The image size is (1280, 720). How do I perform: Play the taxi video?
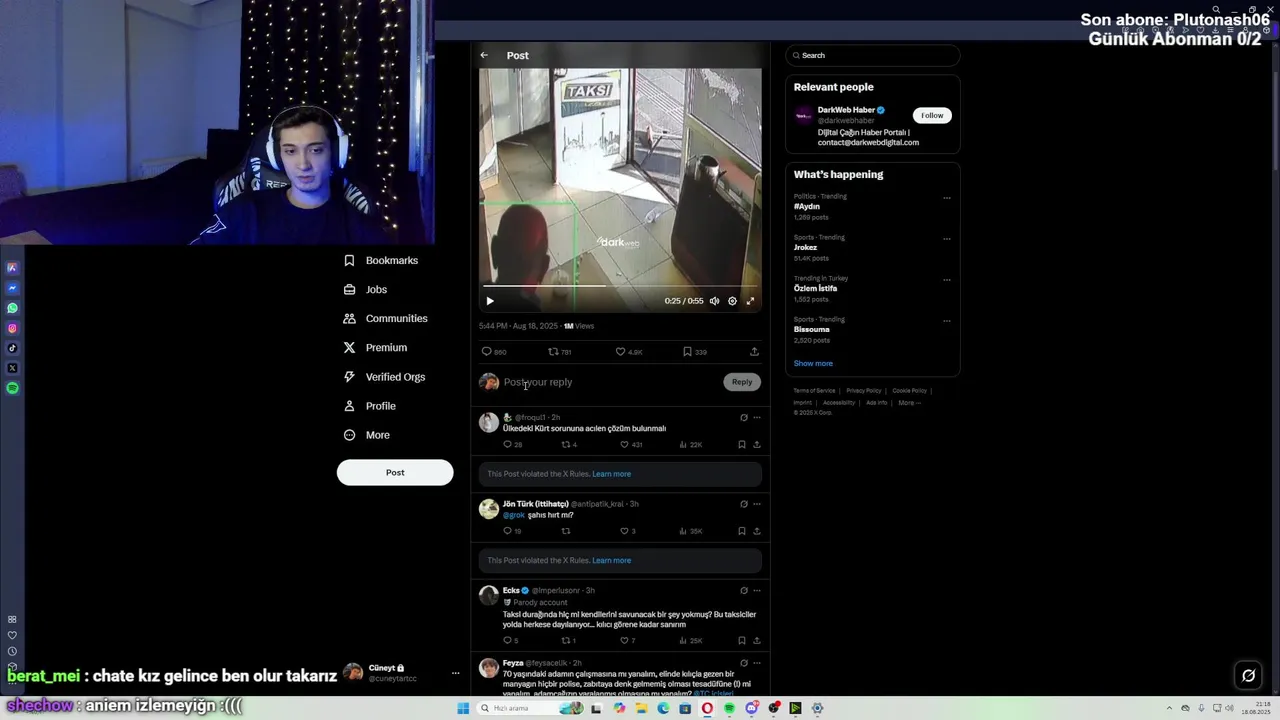490,301
